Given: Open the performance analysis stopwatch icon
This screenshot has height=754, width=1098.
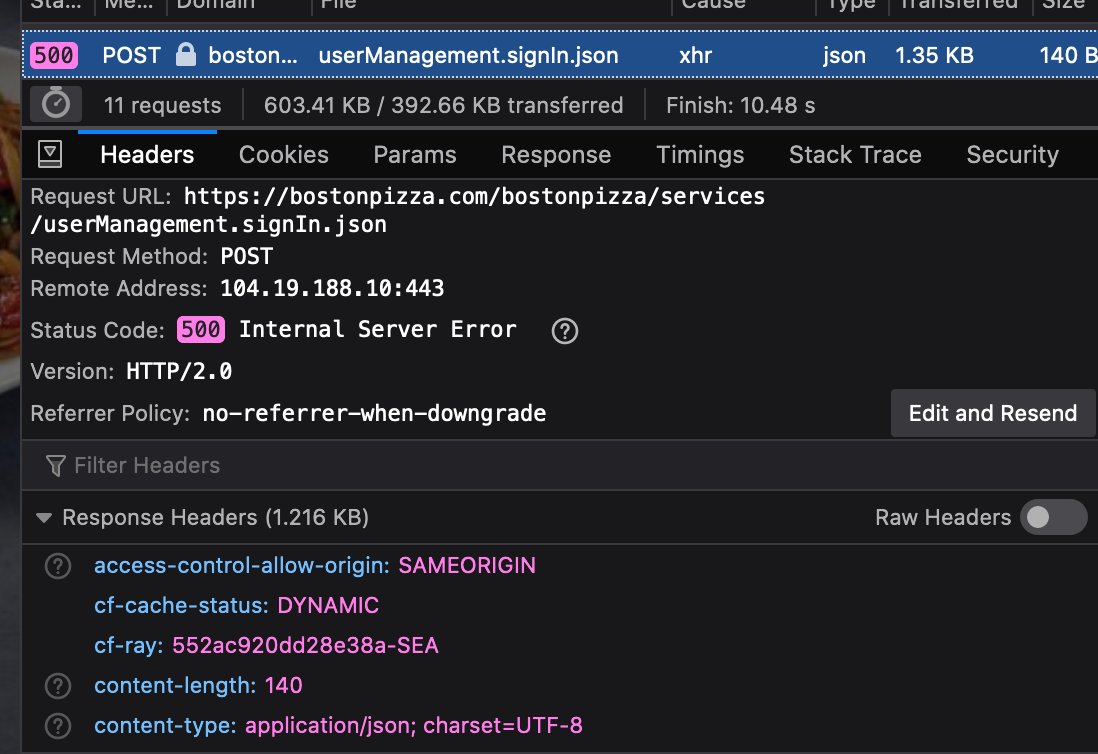Looking at the screenshot, I should (56, 104).
